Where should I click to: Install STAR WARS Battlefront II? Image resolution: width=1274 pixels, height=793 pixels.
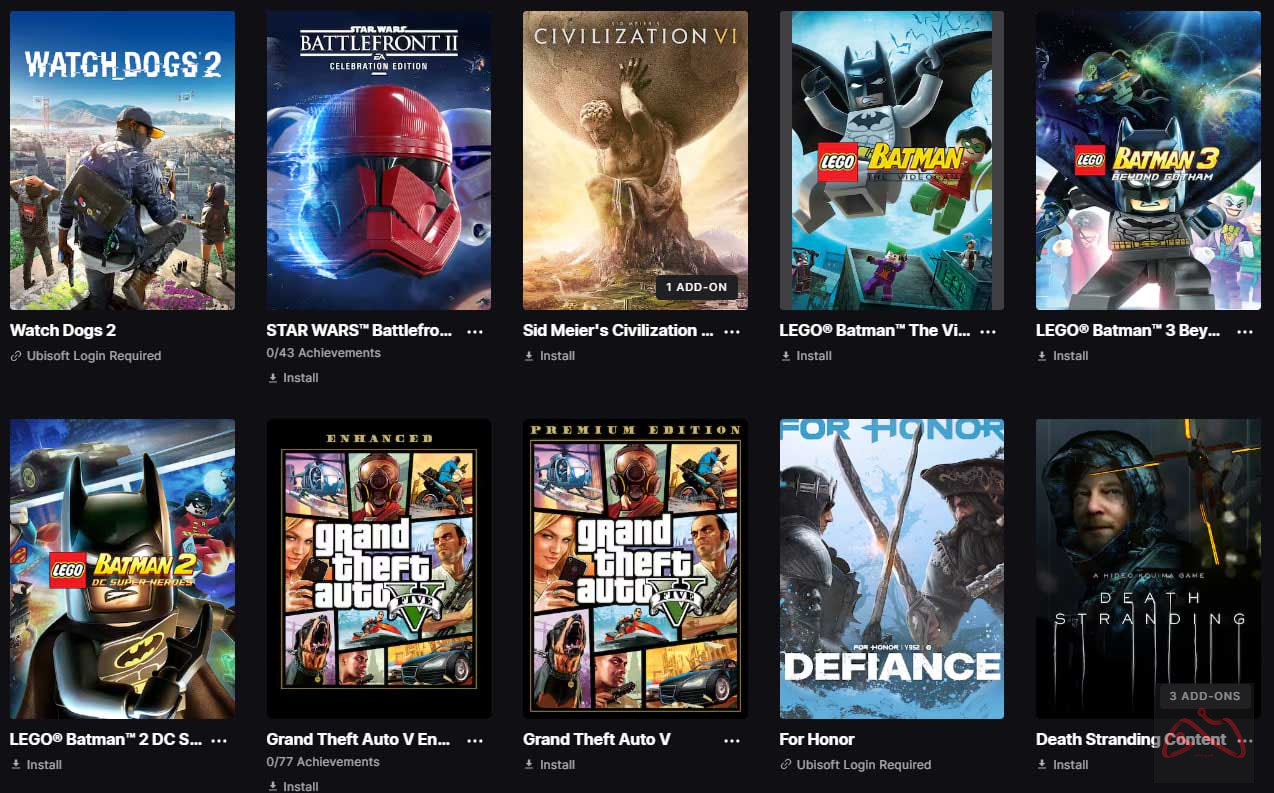point(293,378)
